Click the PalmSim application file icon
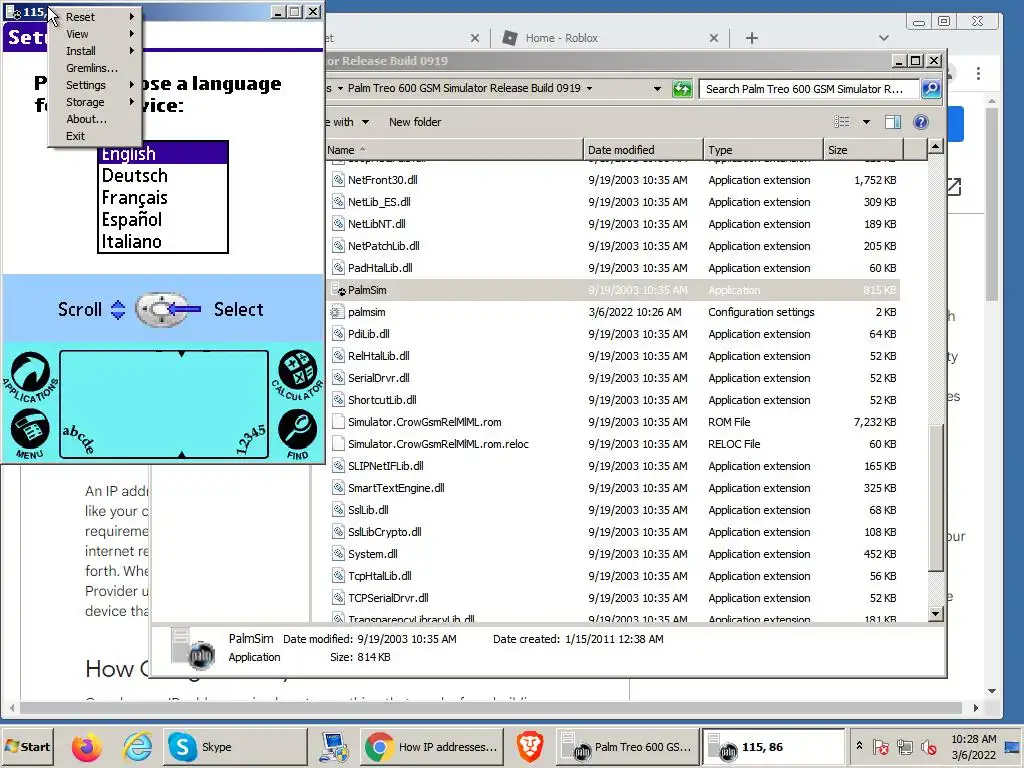The image size is (1024, 768). tap(338, 290)
